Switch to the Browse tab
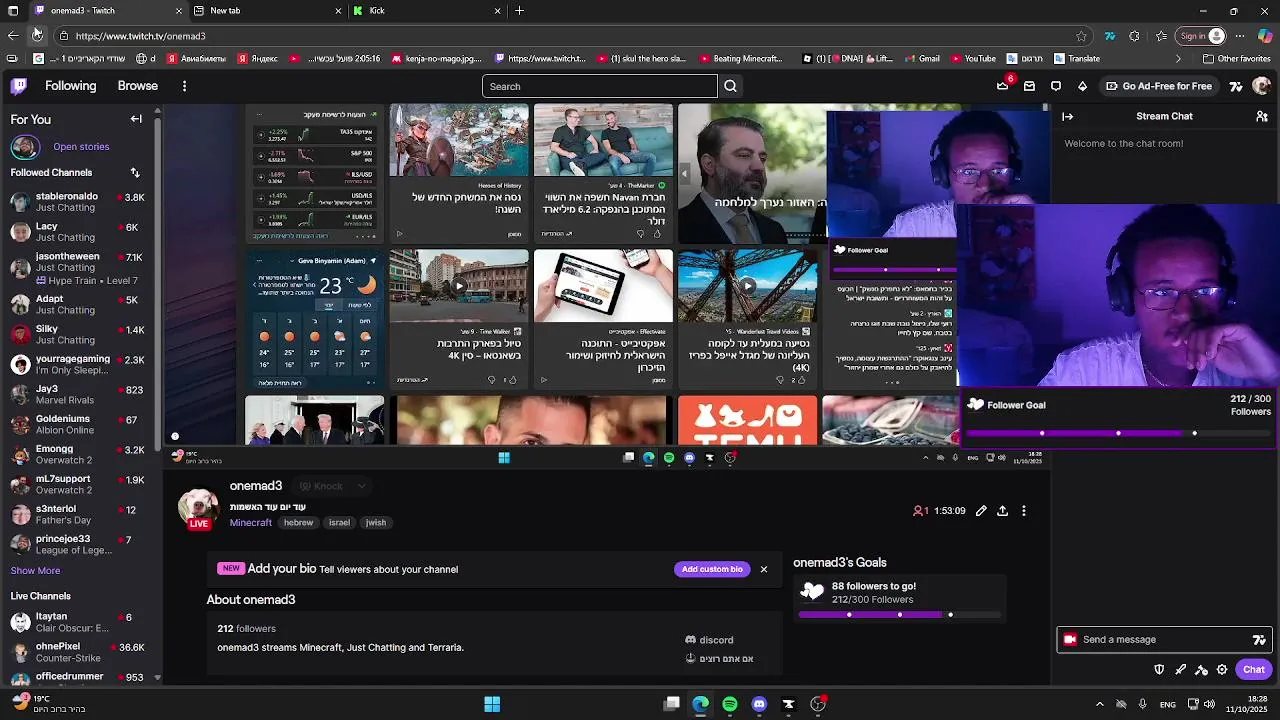This screenshot has width=1280, height=720. (x=138, y=86)
